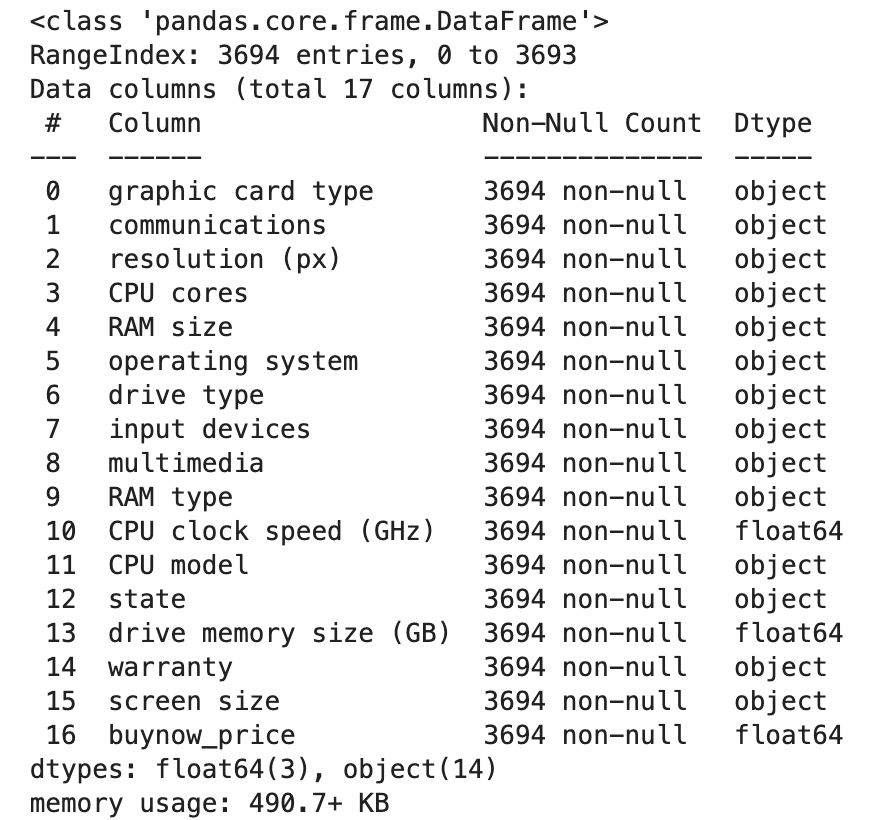Click on 'CPU cores' text

(178, 294)
